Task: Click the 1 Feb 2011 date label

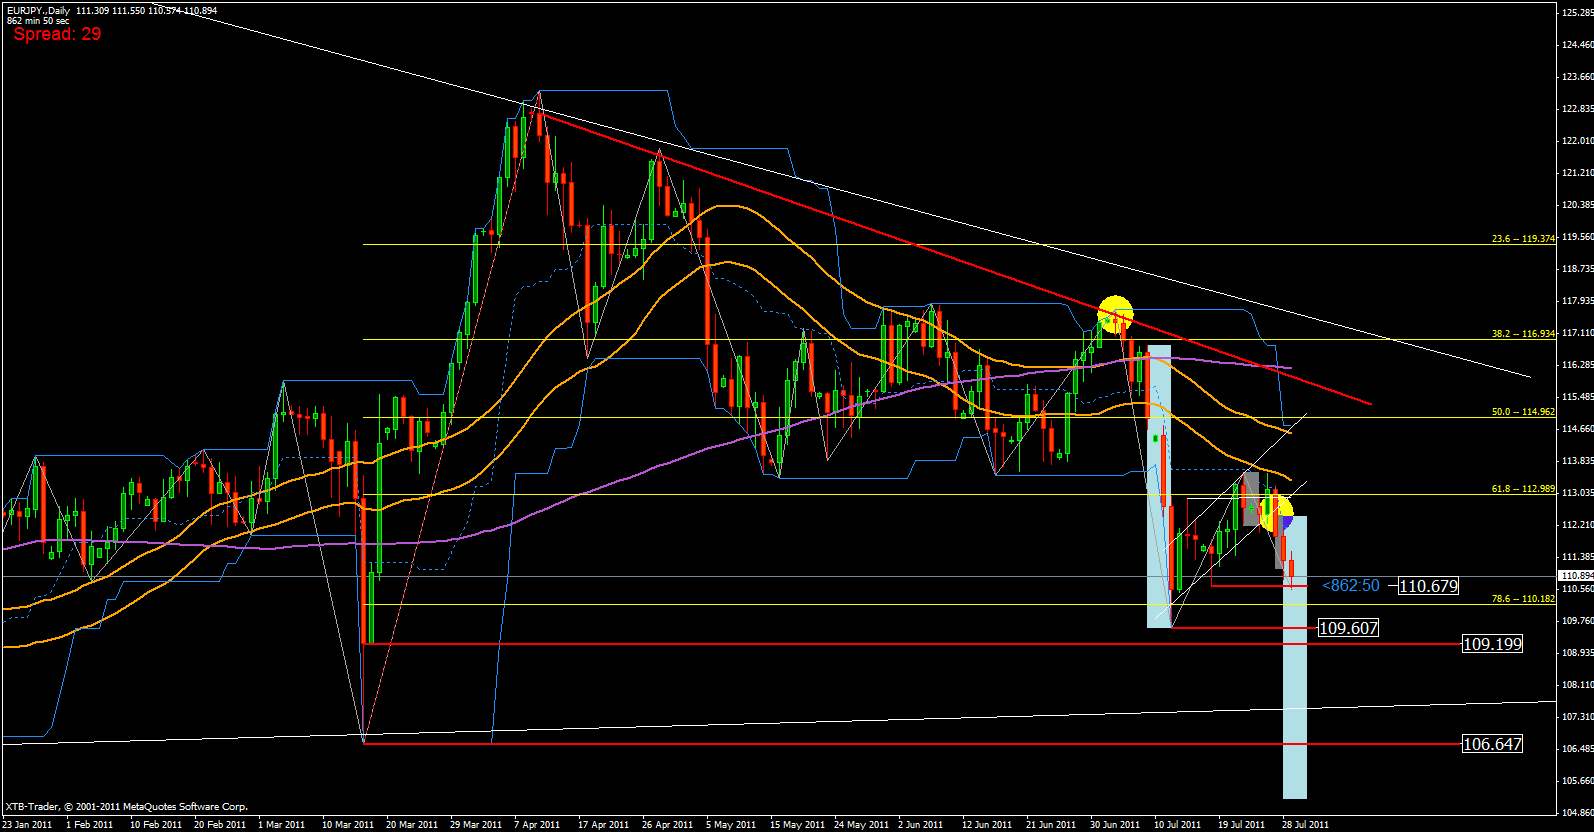Action: tap(89, 825)
